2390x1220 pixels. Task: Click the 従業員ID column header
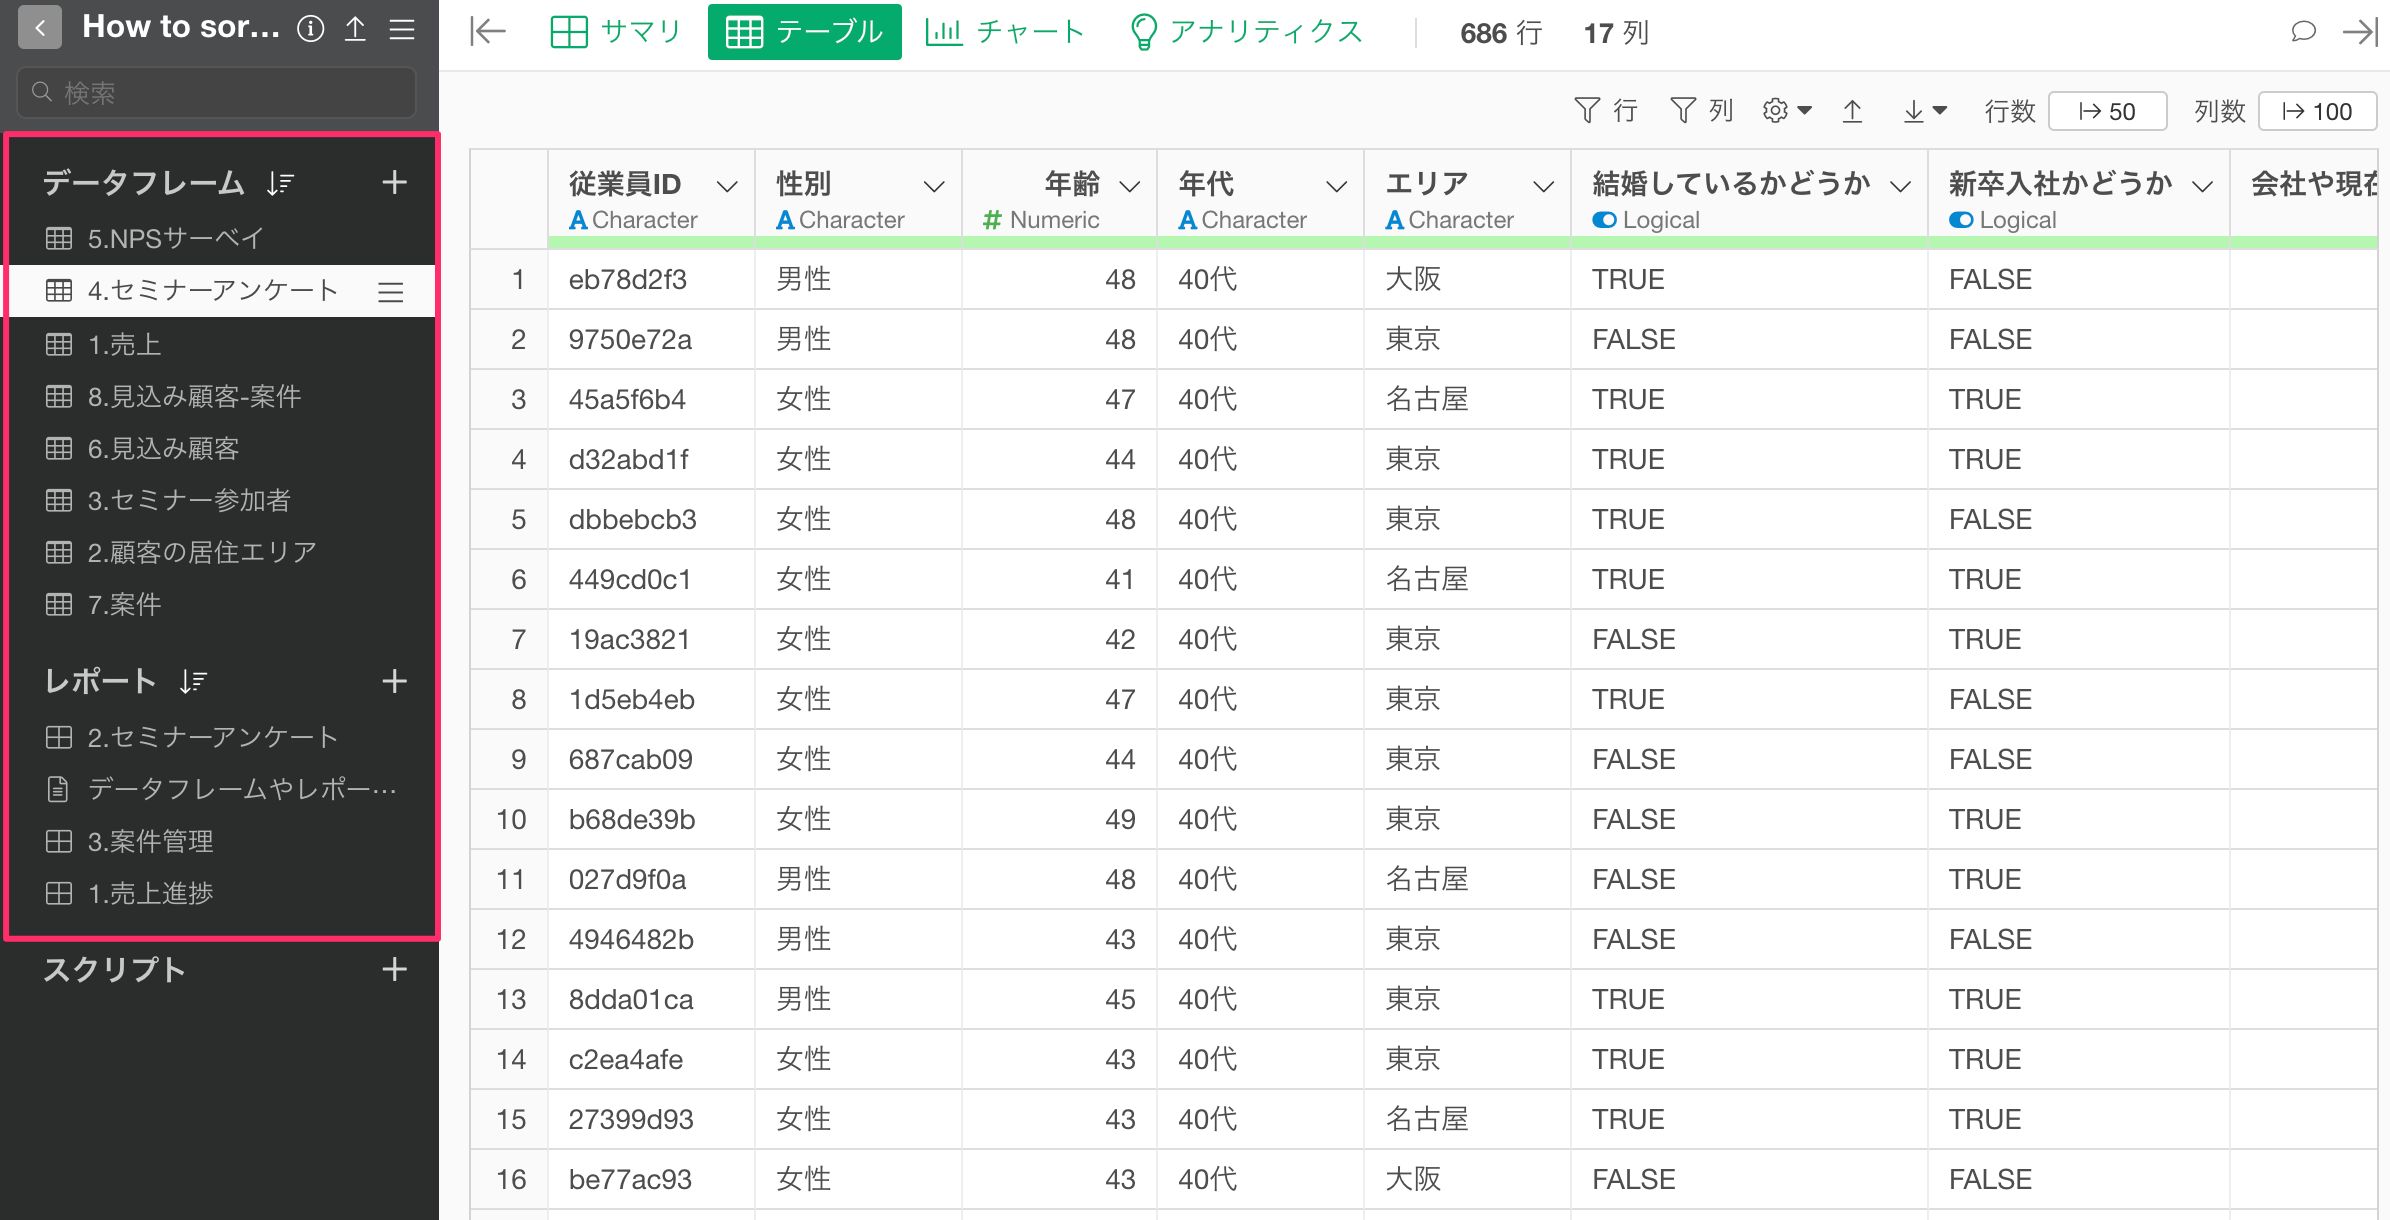(x=651, y=199)
